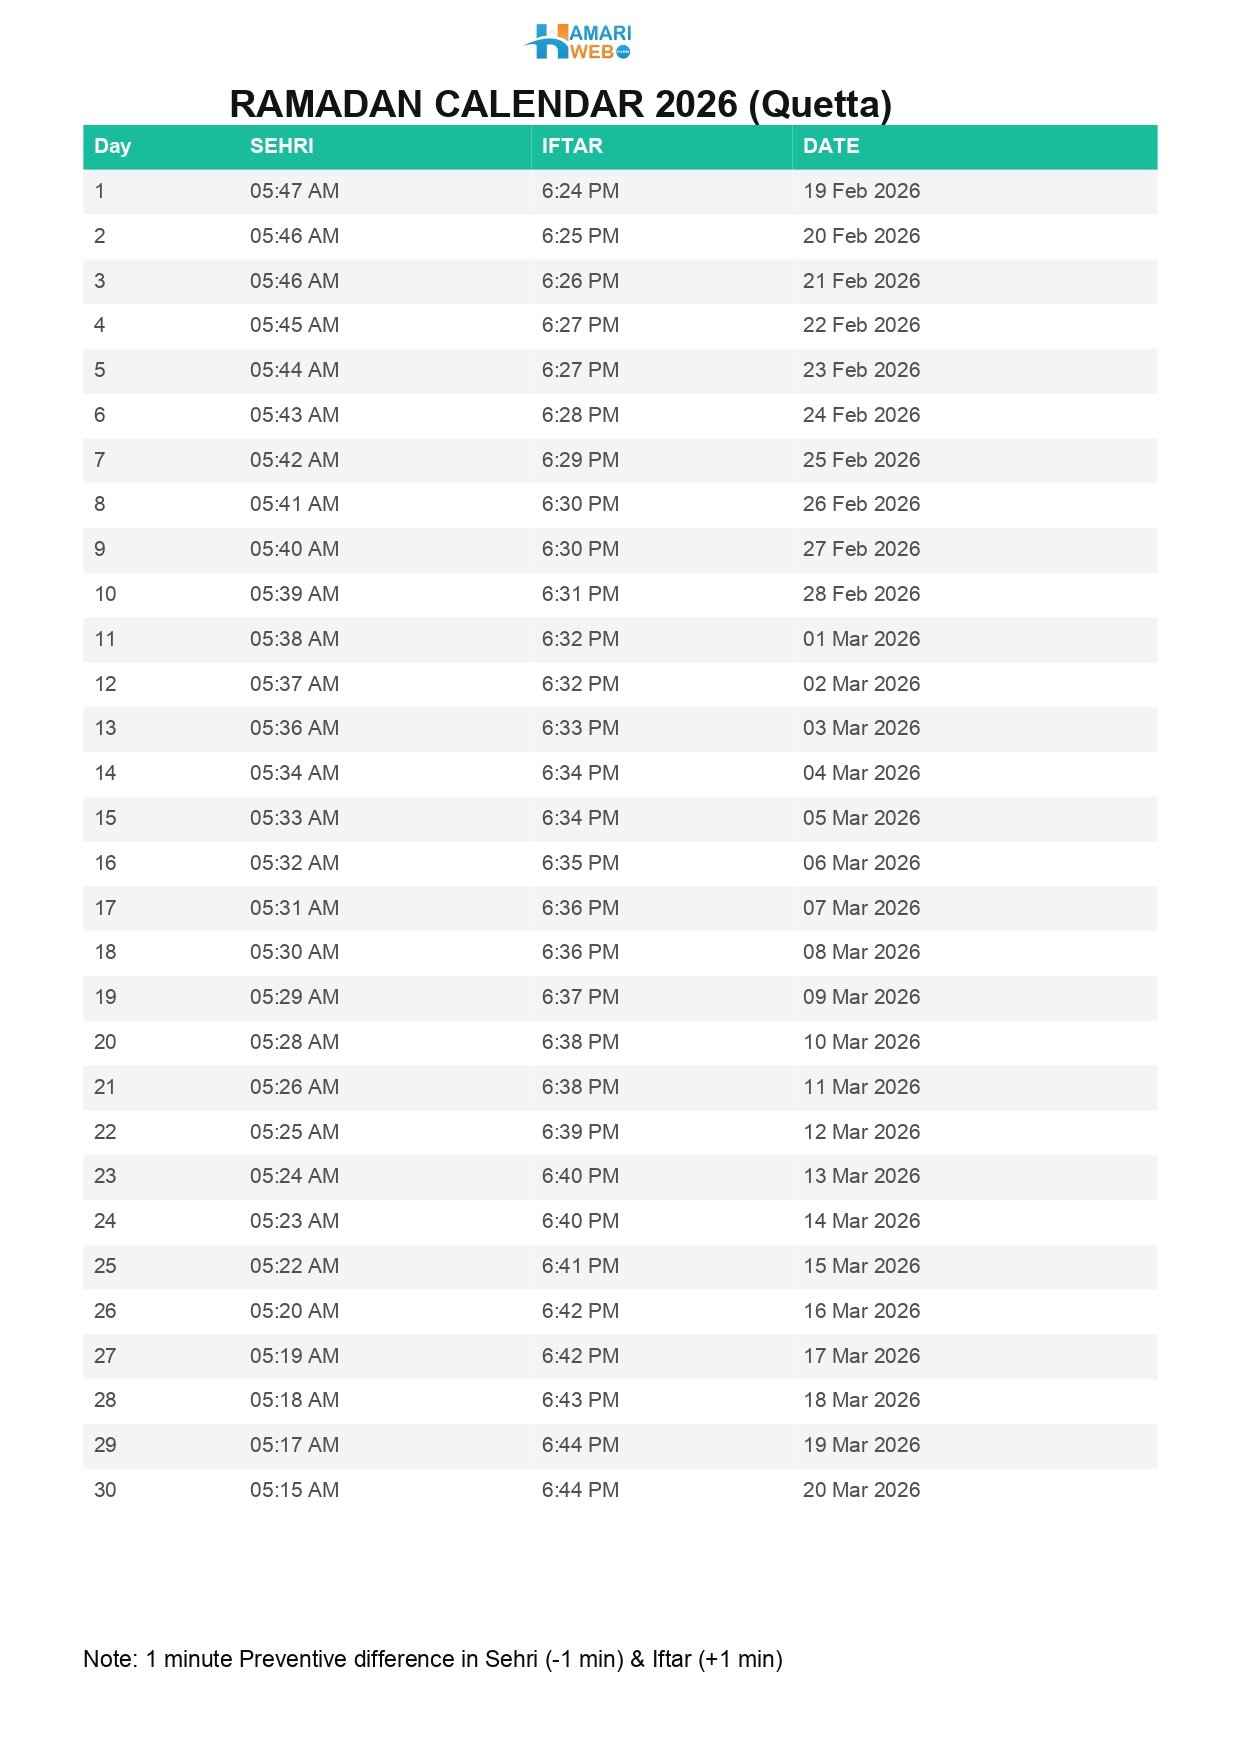Select the 20 Mar 2026 date cell
The height and width of the screenshot is (1754, 1241).
coord(861,1490)
